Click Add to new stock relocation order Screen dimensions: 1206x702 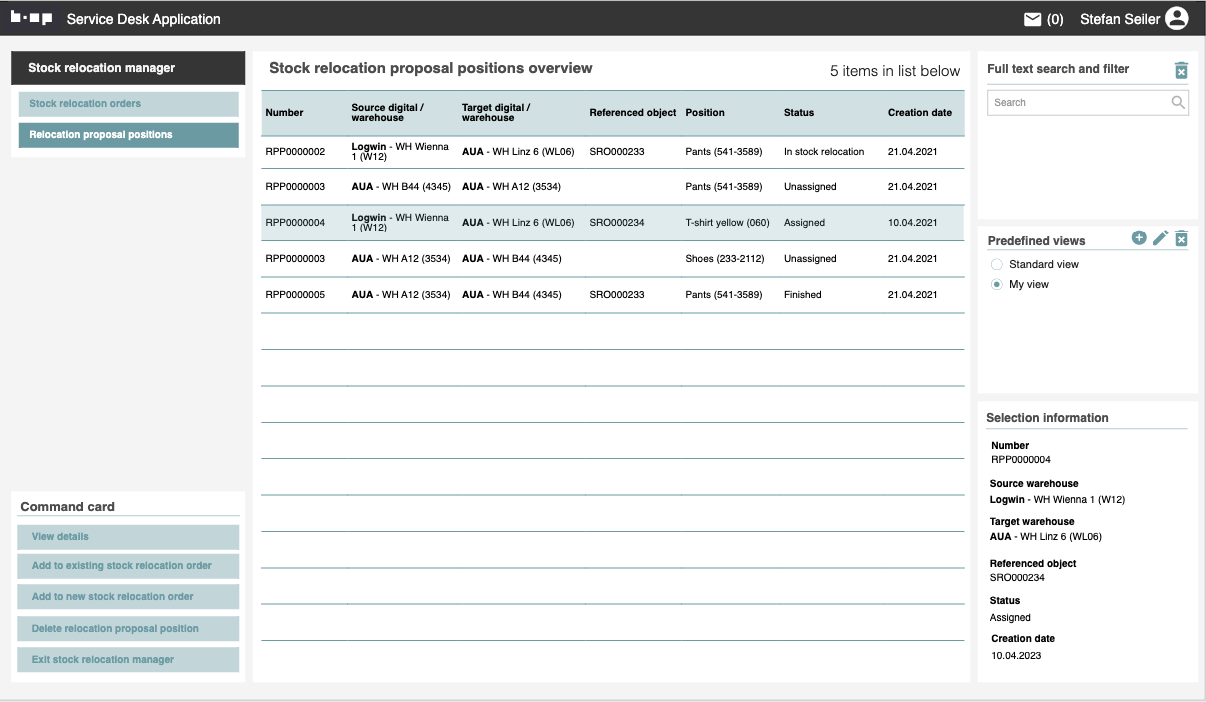[128, 597]
